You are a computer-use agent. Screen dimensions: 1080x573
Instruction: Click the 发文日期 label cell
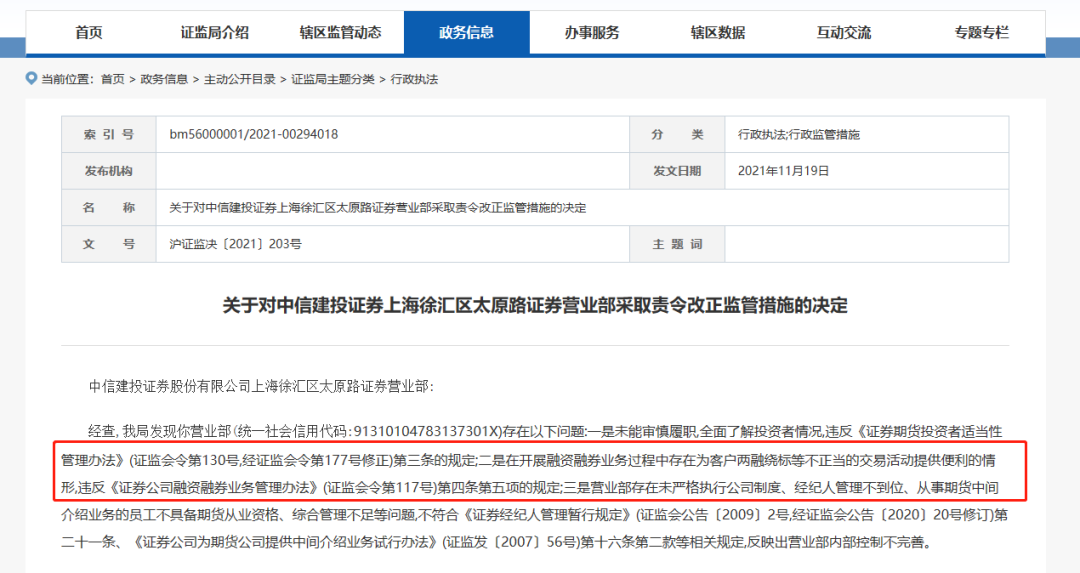677,171
